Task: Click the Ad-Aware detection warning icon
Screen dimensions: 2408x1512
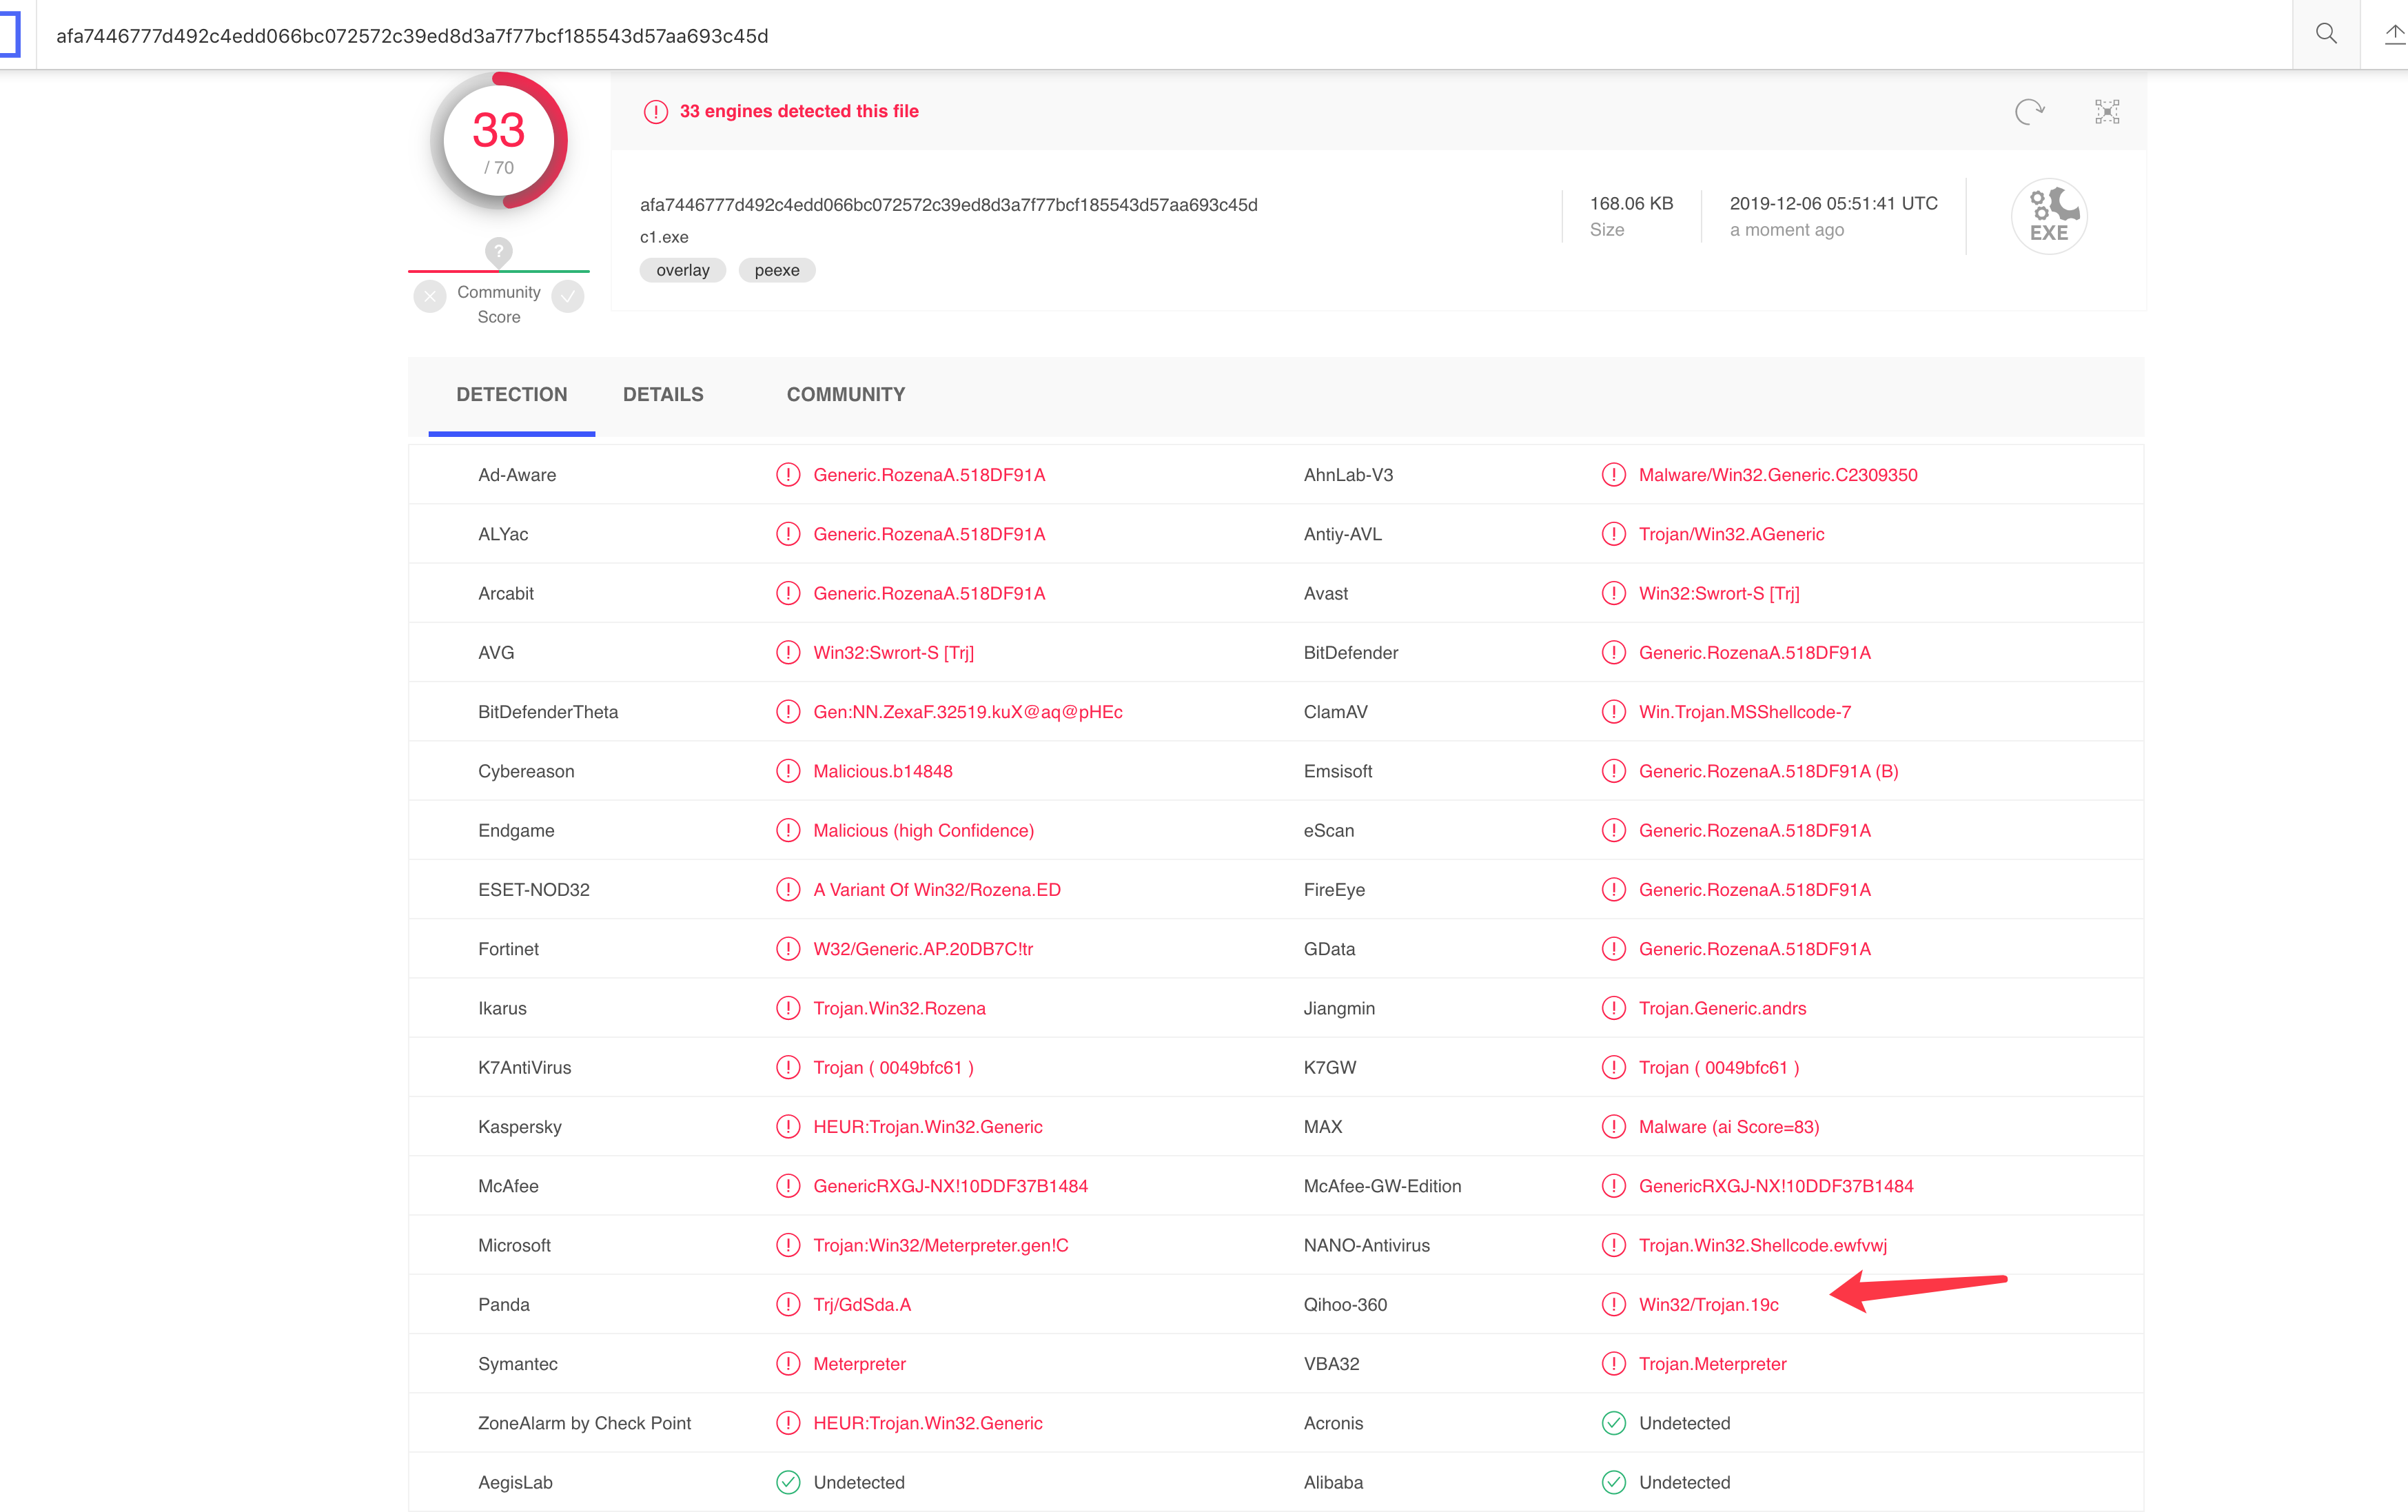Action: click(x=788, y=475)
